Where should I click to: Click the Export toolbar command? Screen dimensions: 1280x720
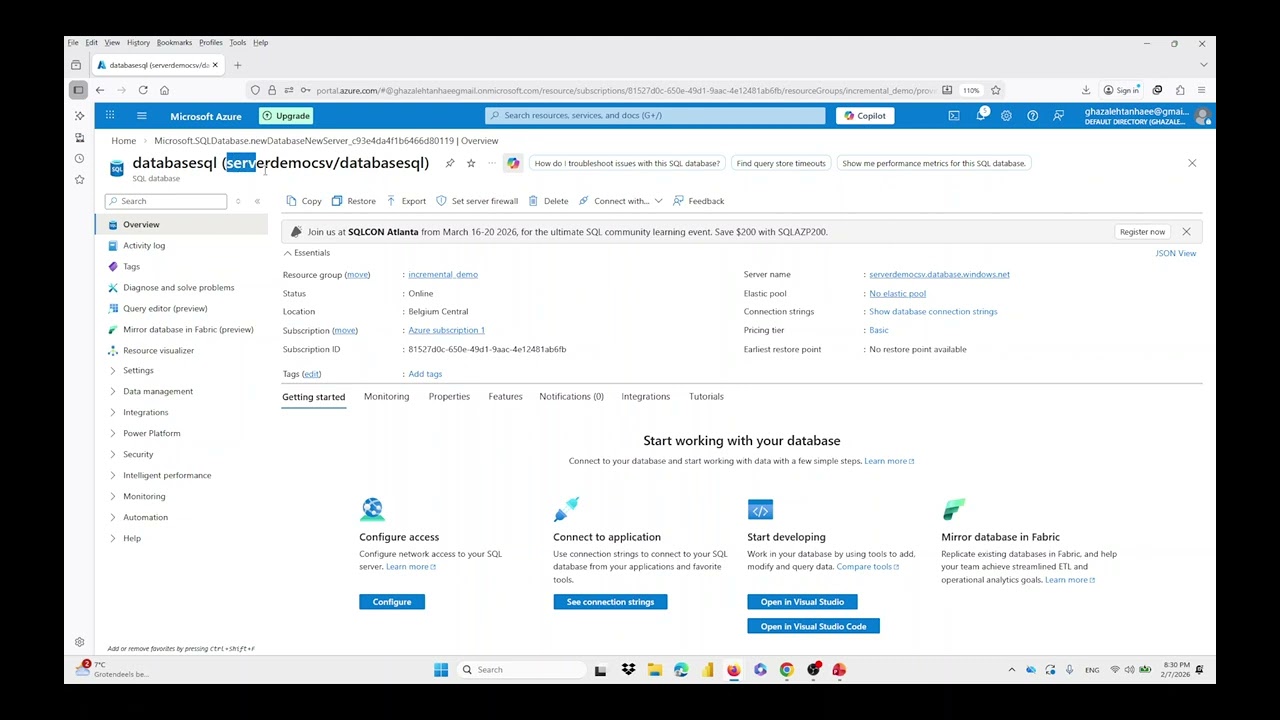(406, 201)
